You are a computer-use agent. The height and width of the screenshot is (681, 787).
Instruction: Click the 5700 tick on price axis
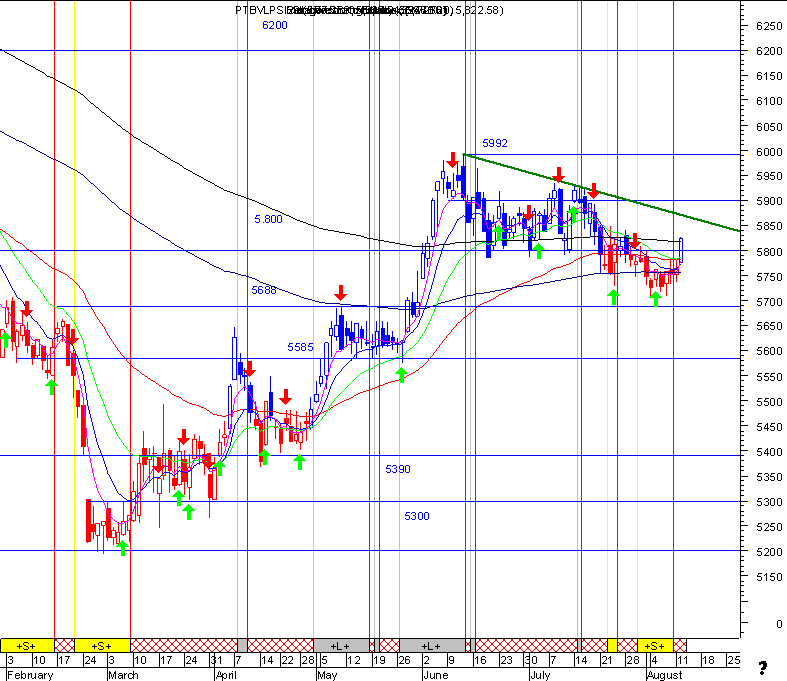pos(769,302)
